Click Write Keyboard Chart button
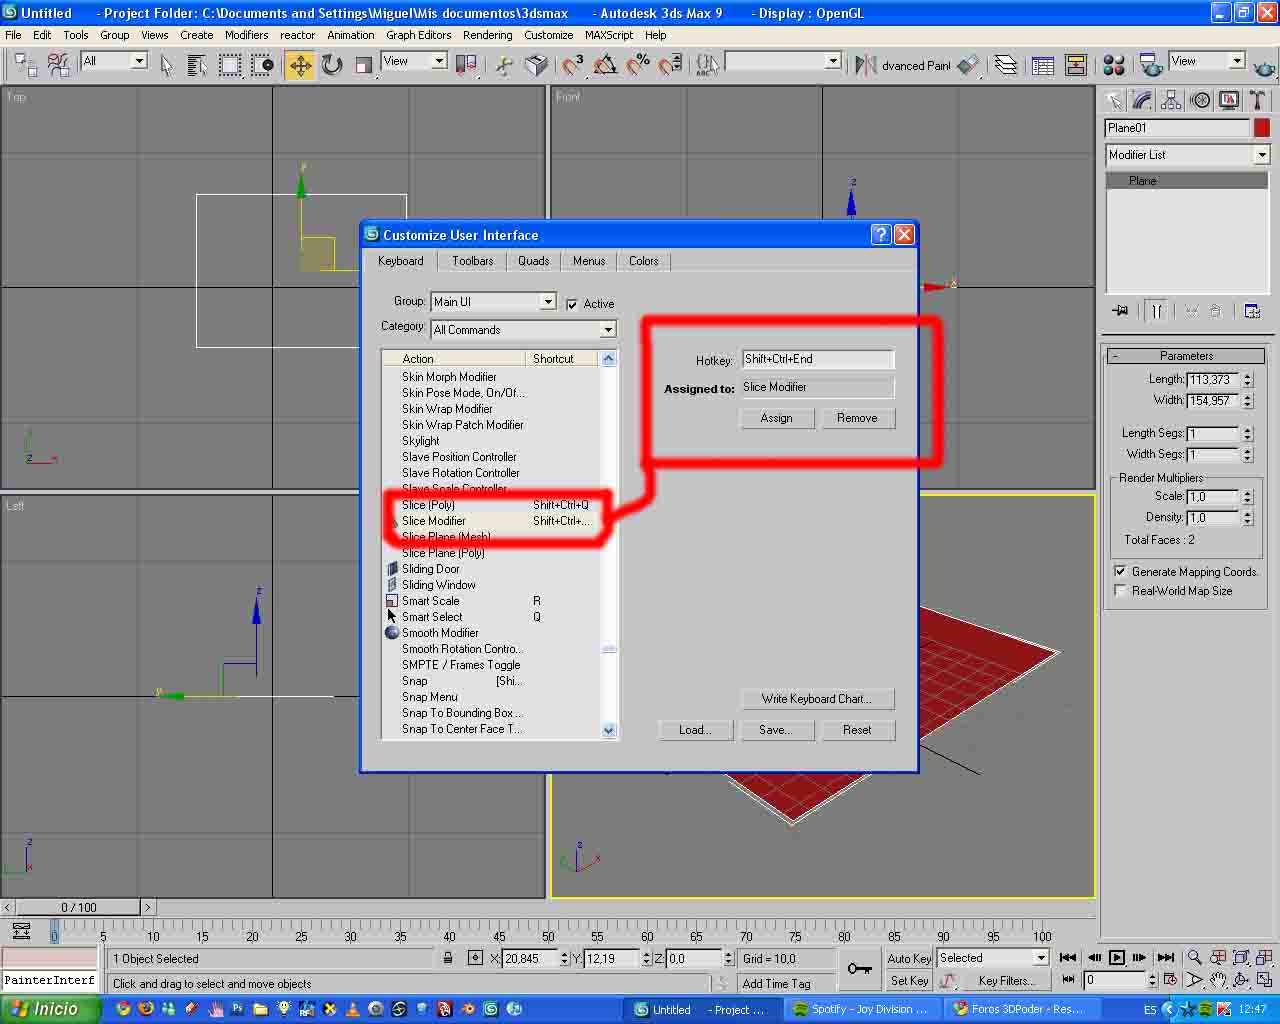This screenshot has width=1280, height=1024. 816,699
